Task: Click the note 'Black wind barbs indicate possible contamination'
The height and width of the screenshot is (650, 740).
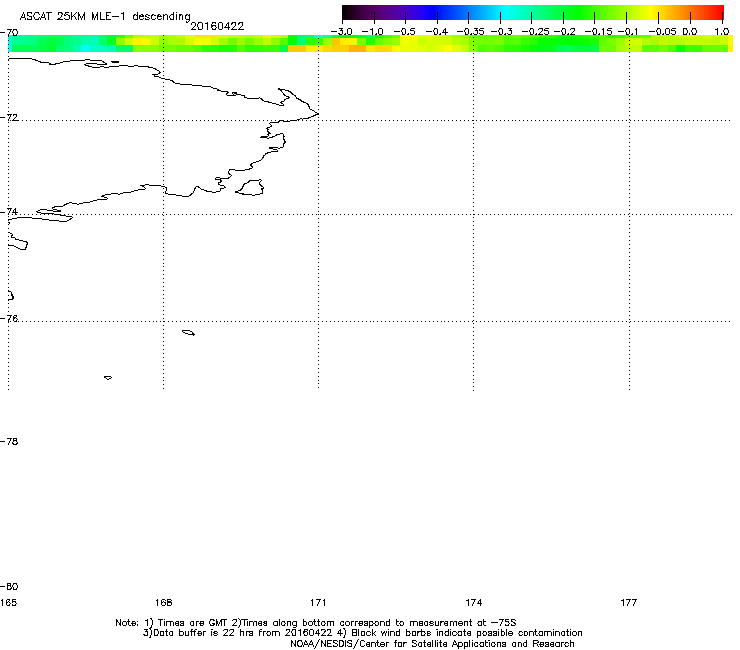Action: tap(467, 633)
